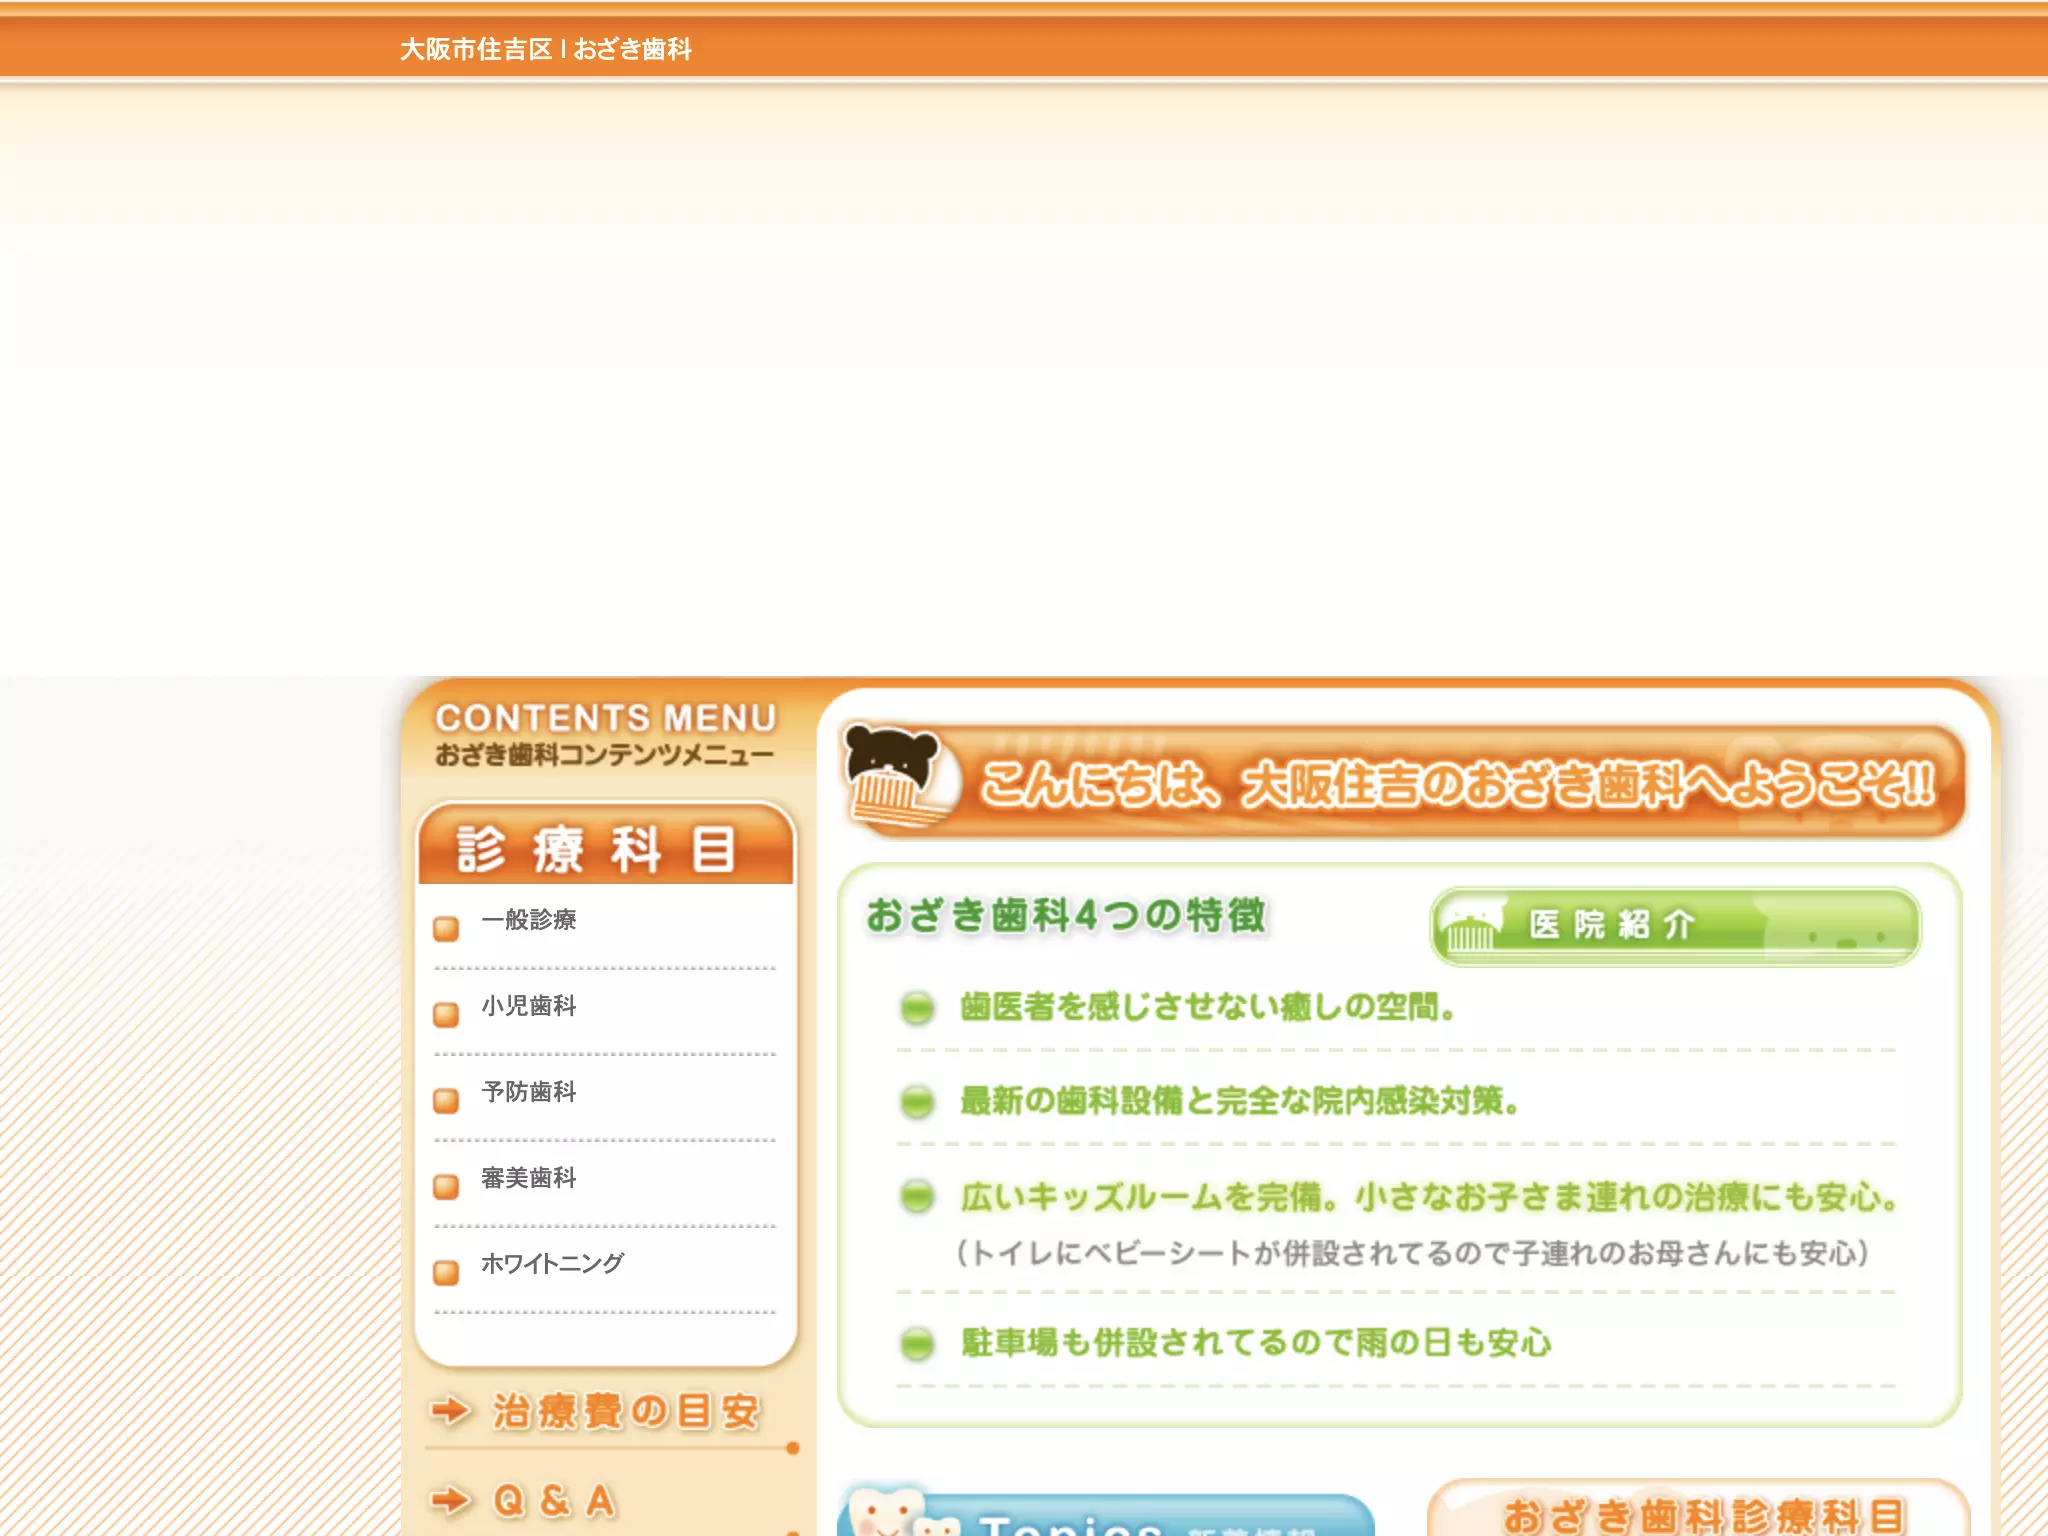
Task: Click the arrow icon beside 治療費の目安
Action: coord(450,1411)
